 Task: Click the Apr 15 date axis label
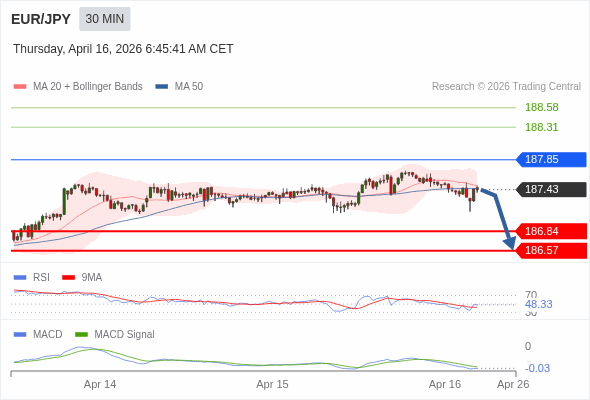click(272, 384)
